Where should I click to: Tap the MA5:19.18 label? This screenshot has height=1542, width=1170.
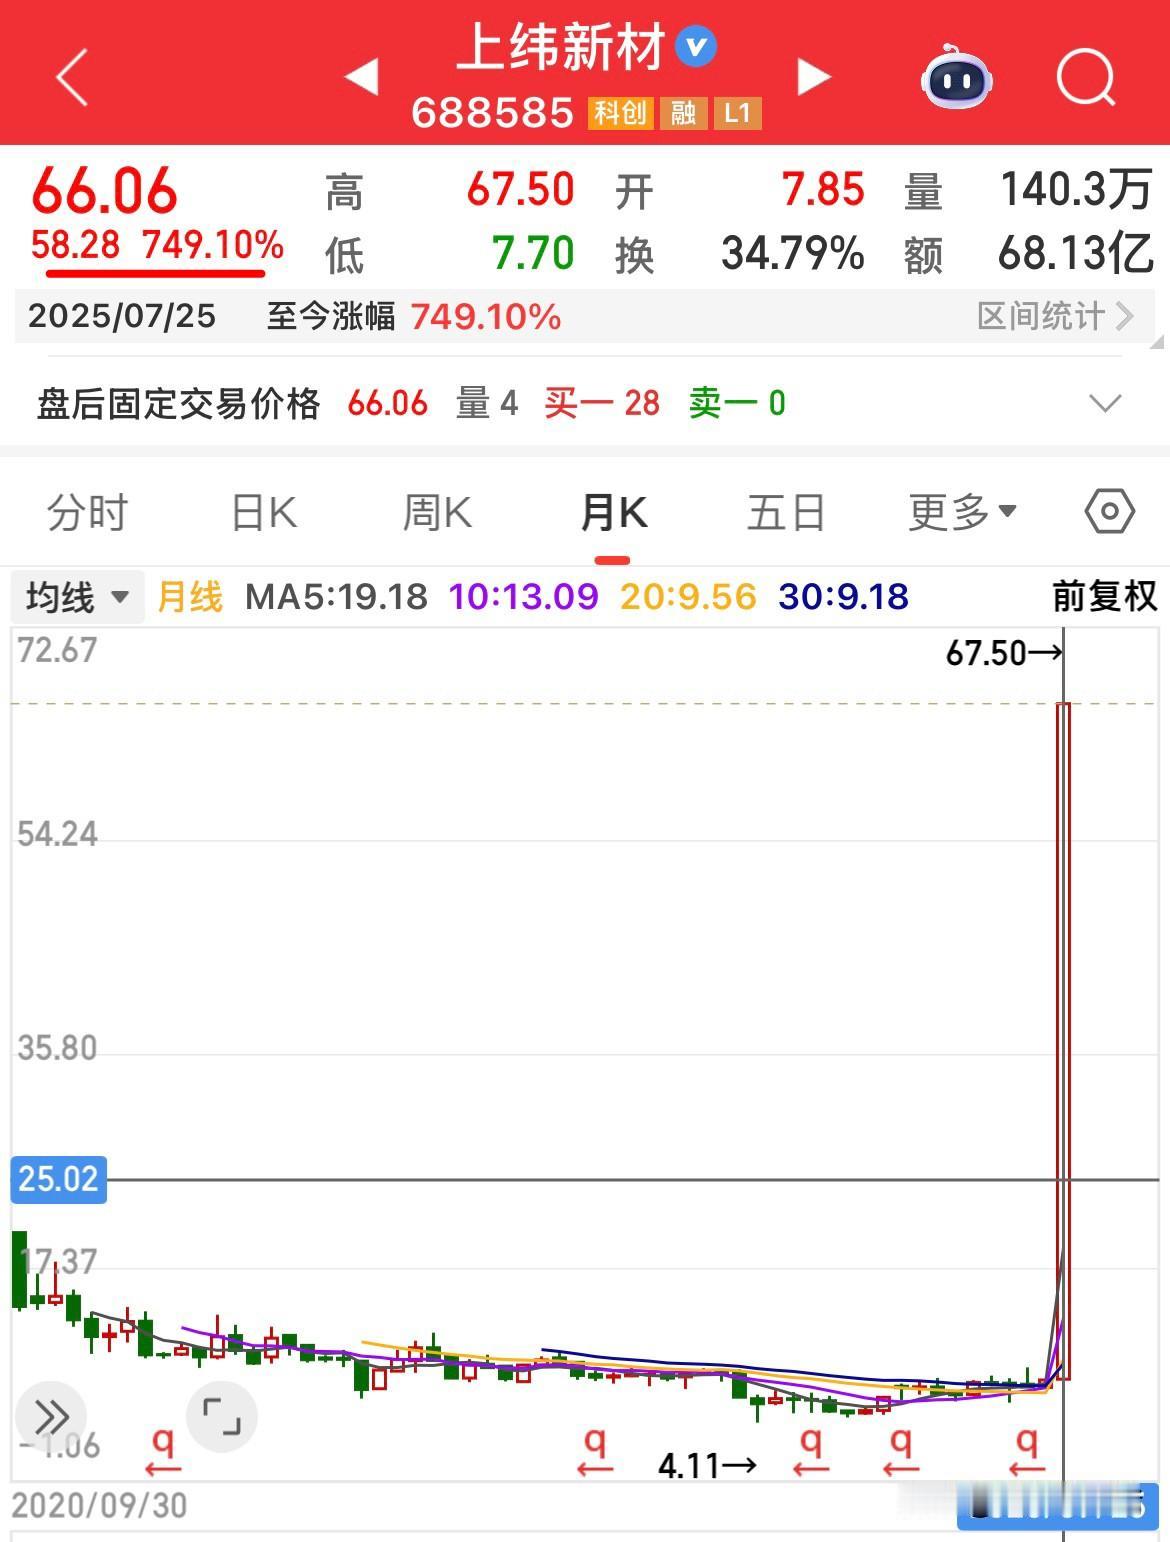click(x=336, y=597)
